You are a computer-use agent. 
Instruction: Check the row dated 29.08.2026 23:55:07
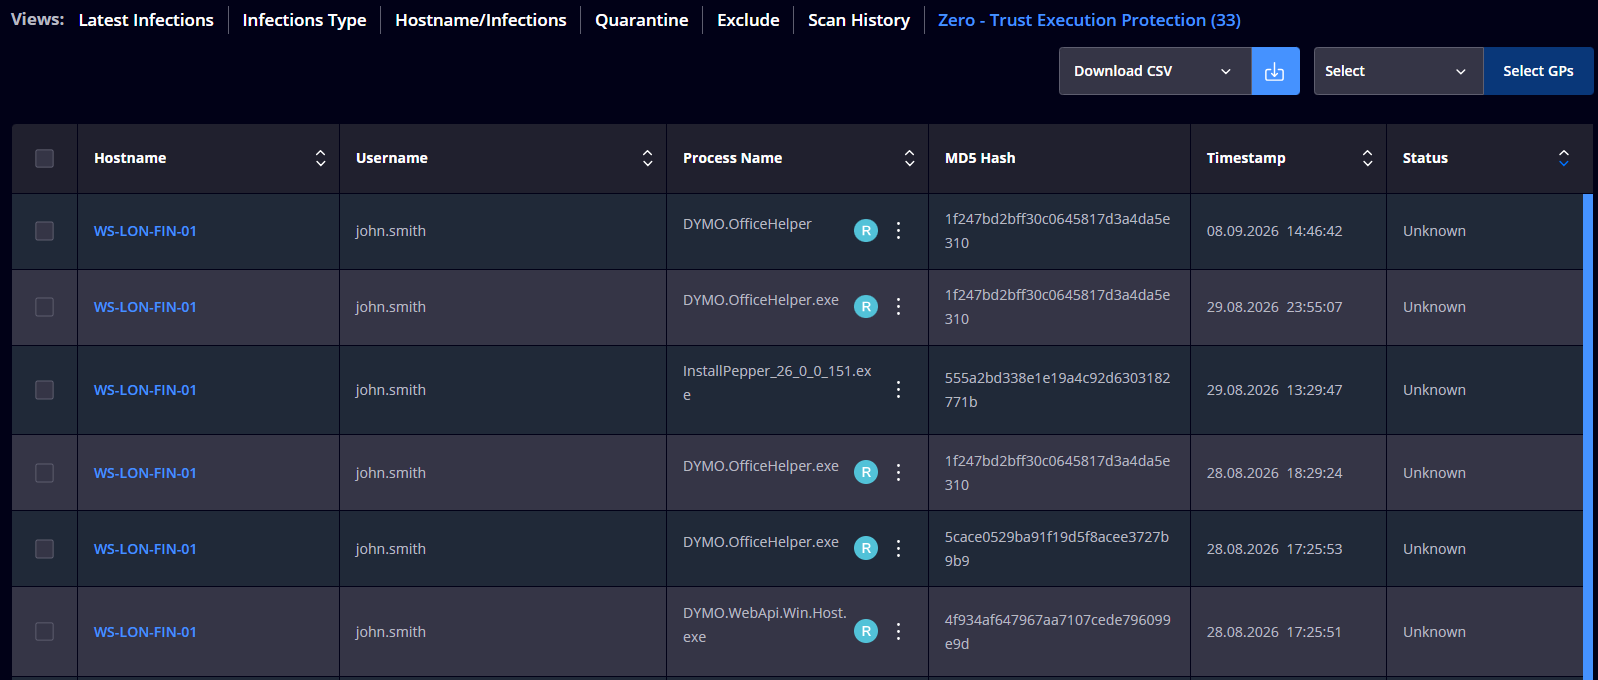click(44, 307)
